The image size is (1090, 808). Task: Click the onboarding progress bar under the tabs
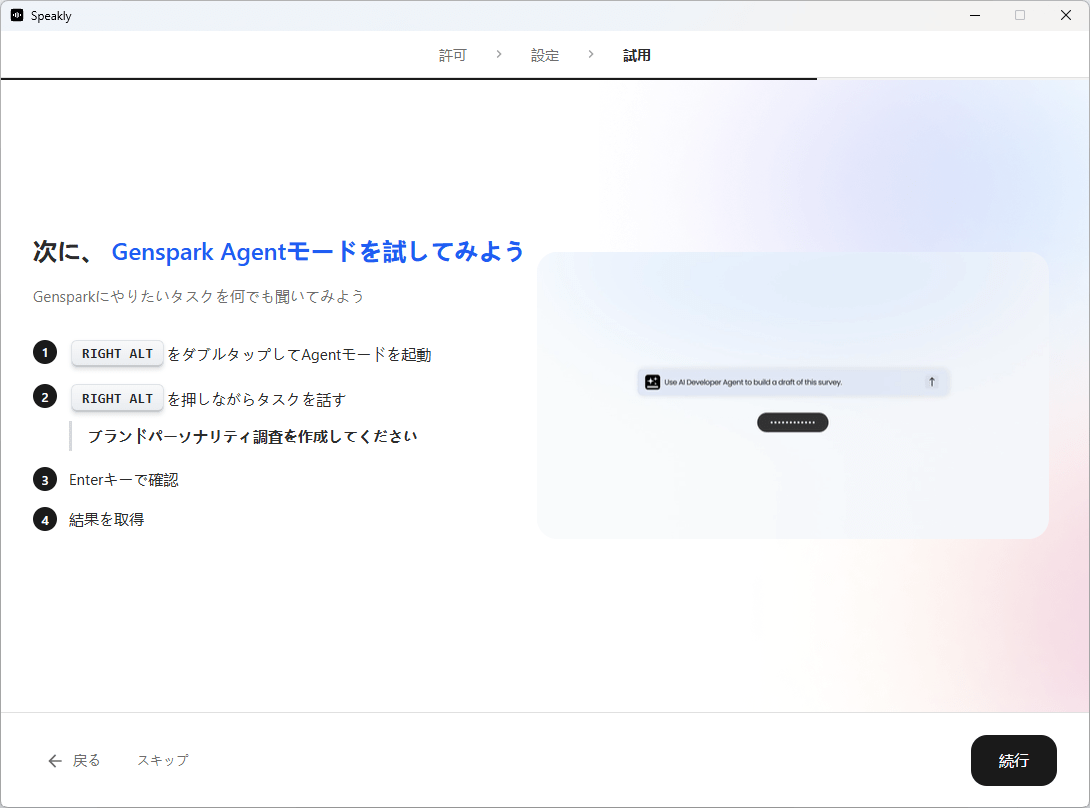[408, 78]
